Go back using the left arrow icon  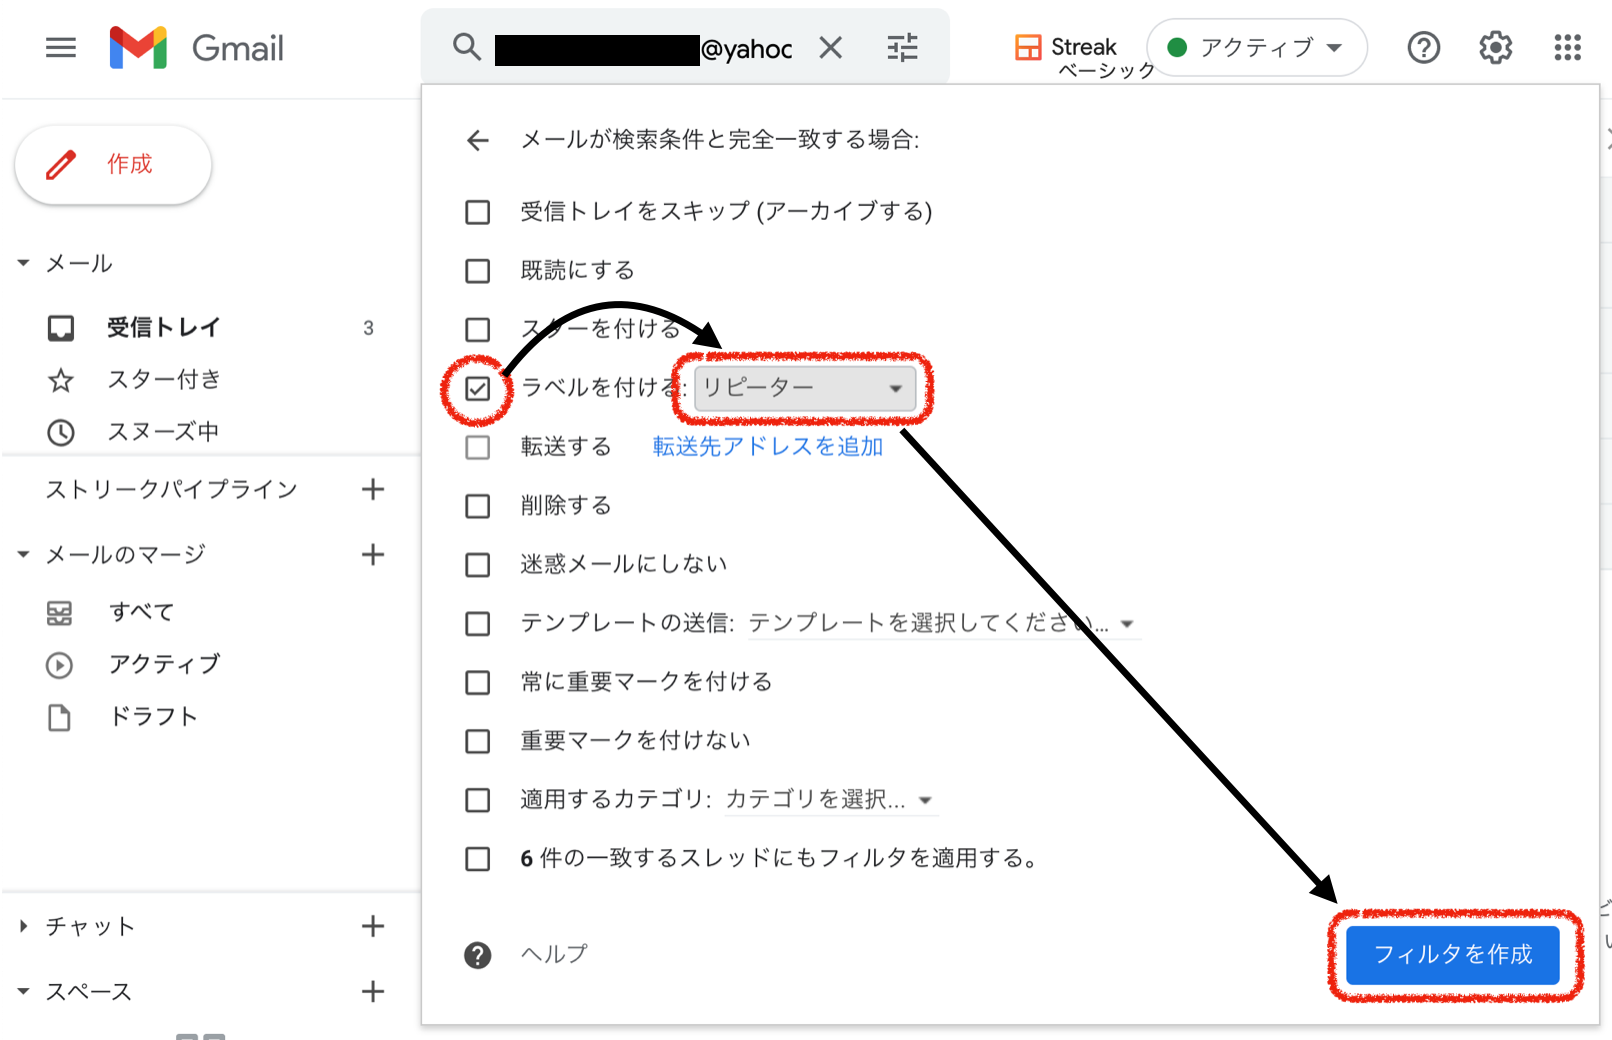478,141
